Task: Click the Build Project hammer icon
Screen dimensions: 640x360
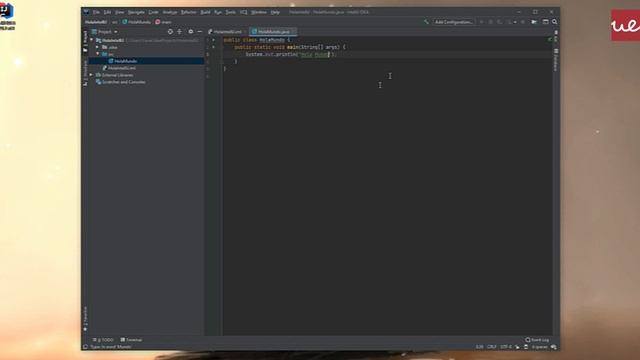Action: pos(426,22)
